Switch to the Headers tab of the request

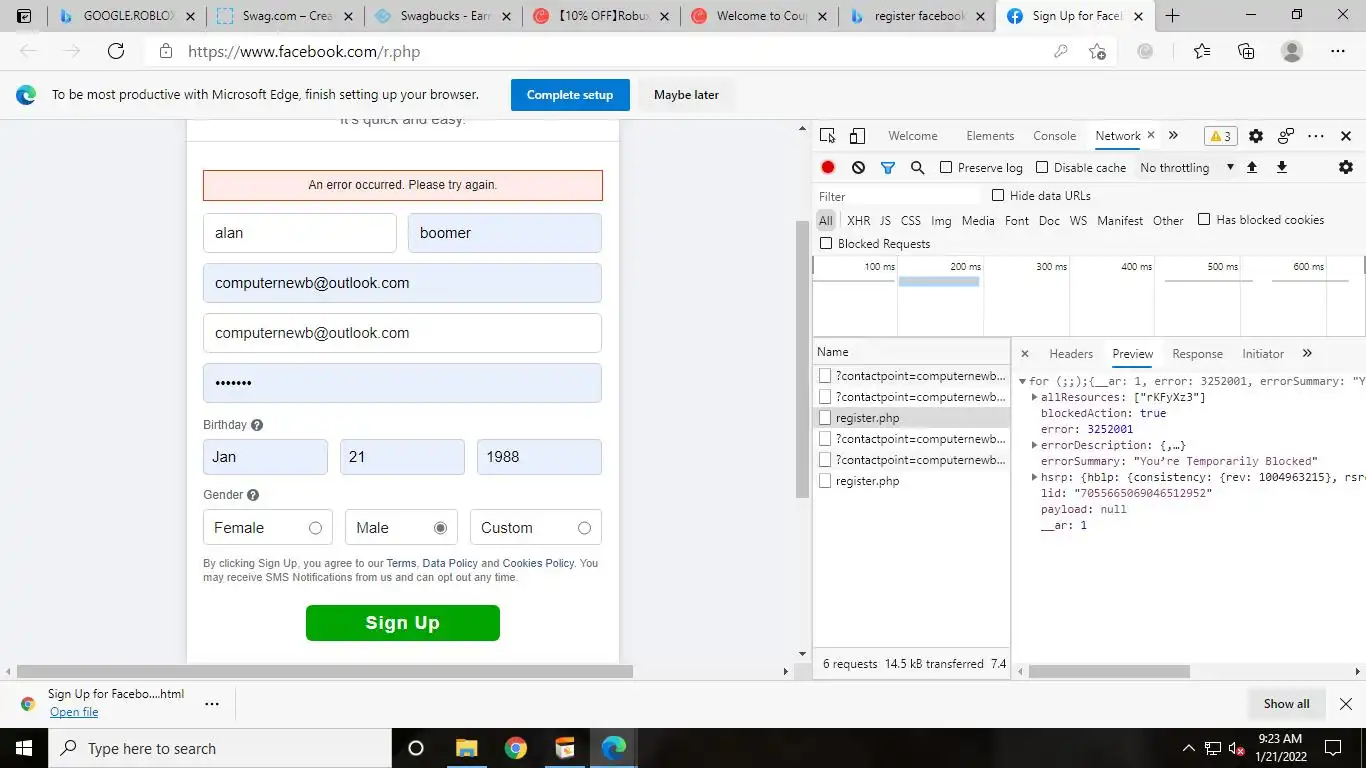[x=1071, y=354]
